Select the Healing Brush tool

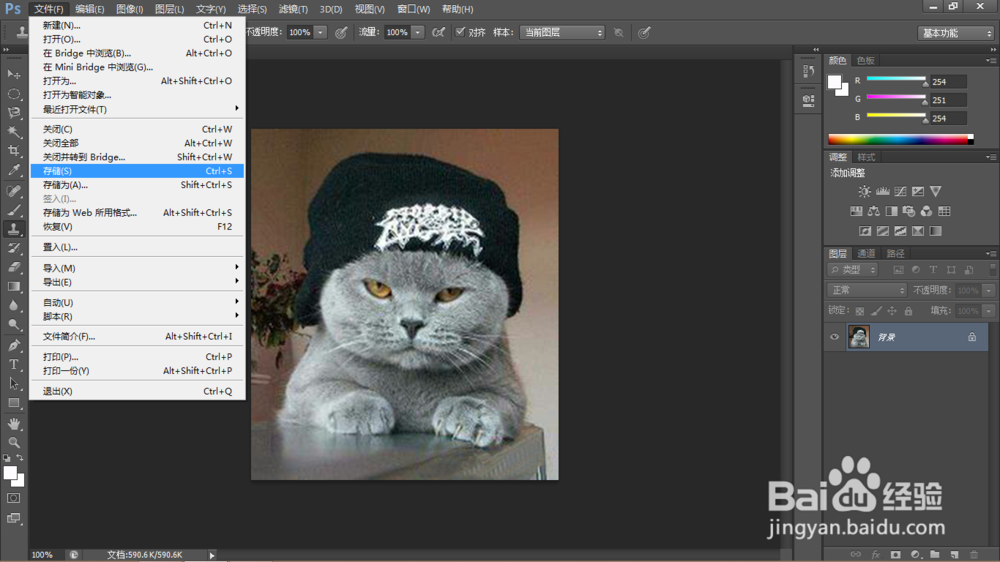[13, 191]
